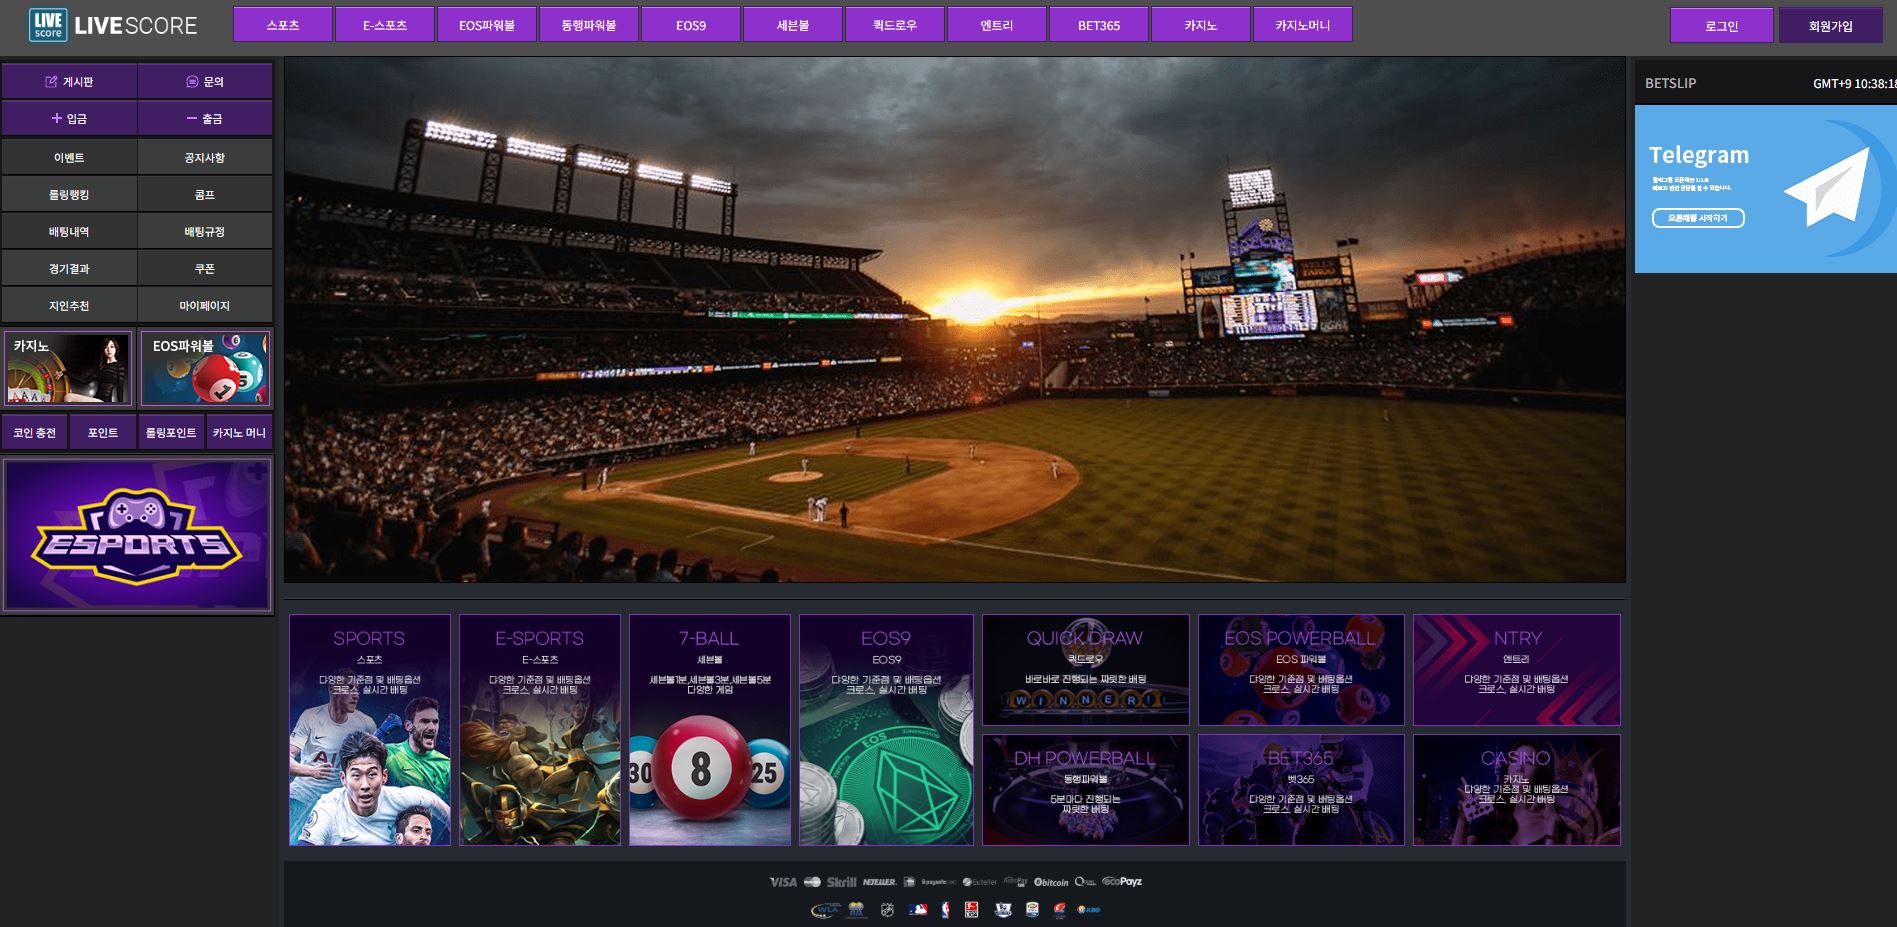Click the 로그인 login button

[x=1722, y=26]
